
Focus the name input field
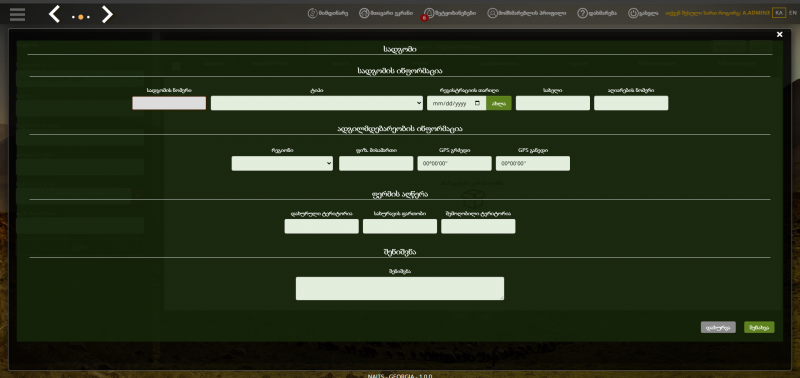[x=553, y=103]
